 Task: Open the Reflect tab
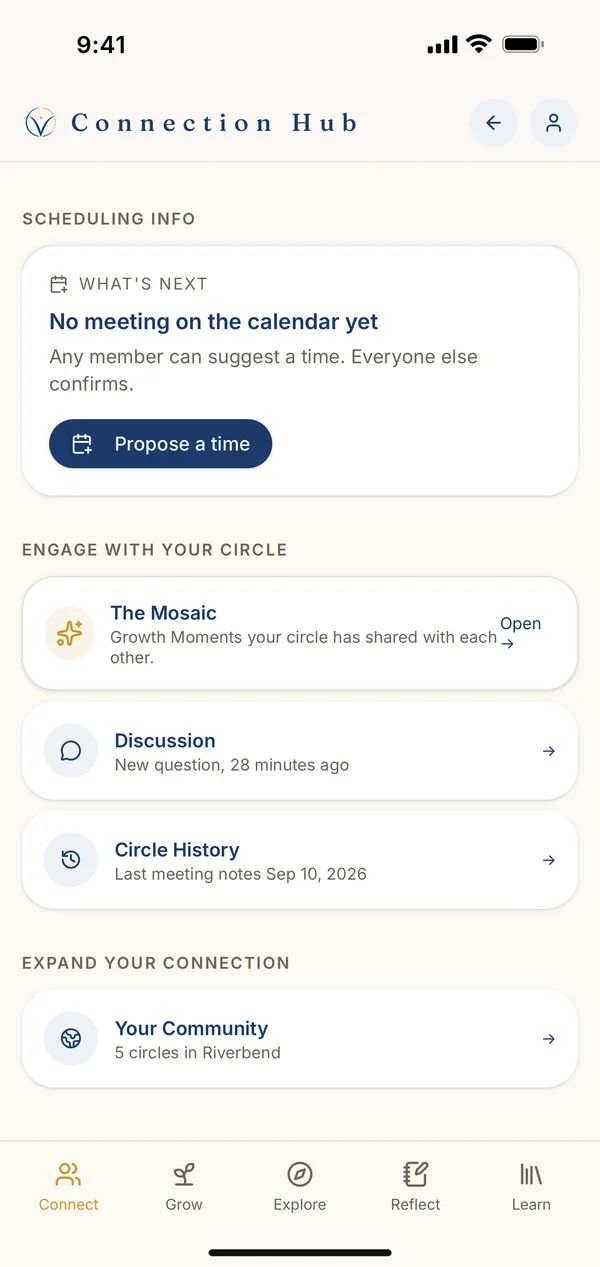point(415,1187)
